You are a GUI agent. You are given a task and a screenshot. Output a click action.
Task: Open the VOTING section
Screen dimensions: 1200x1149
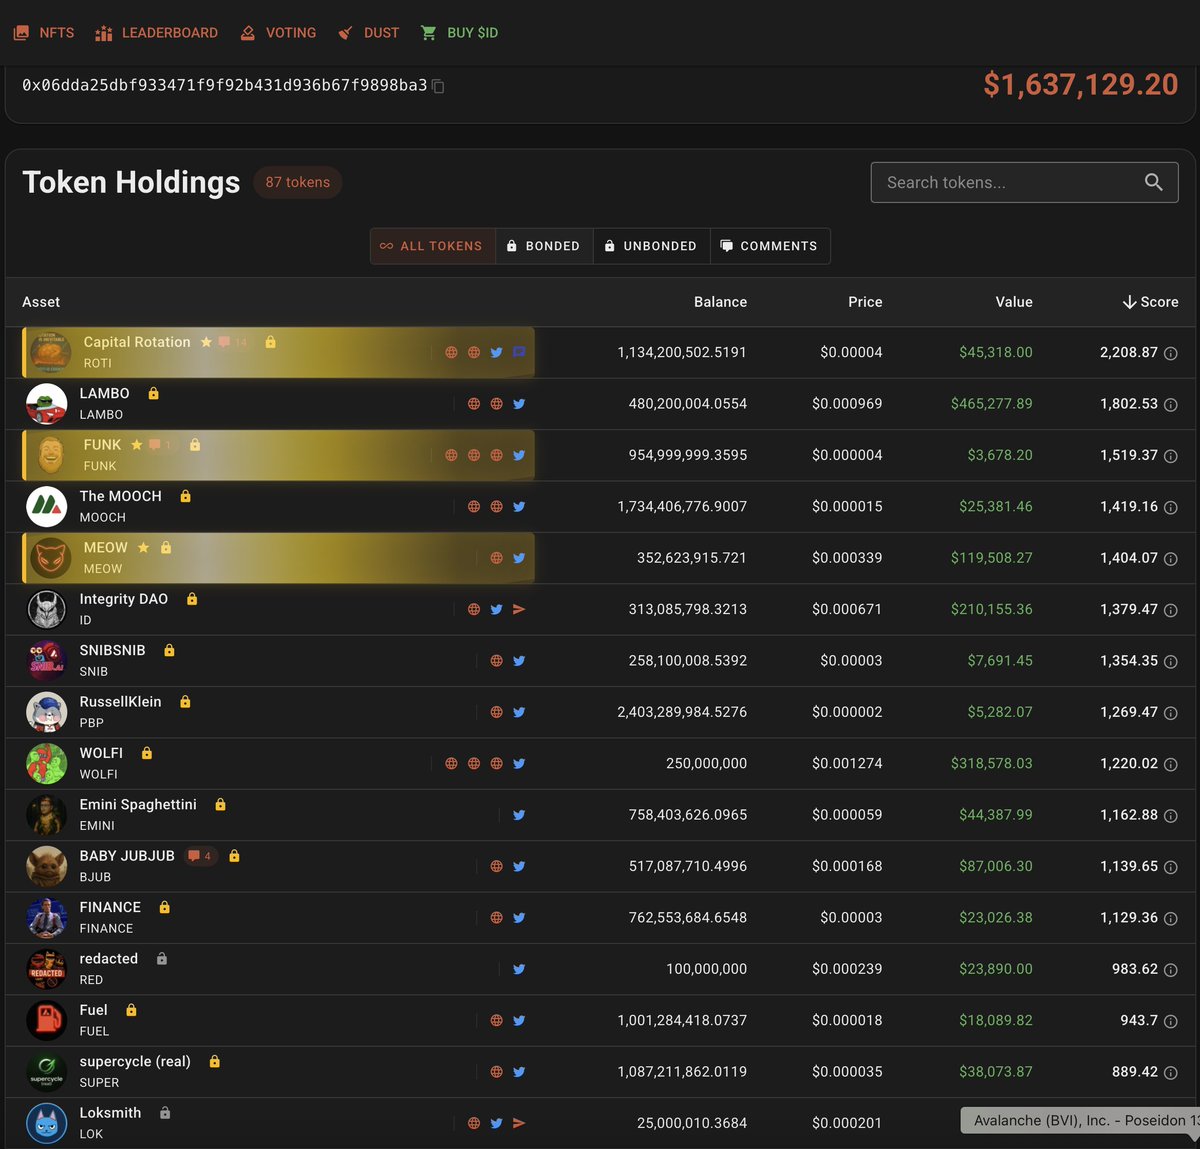click(x=278, y=33)
